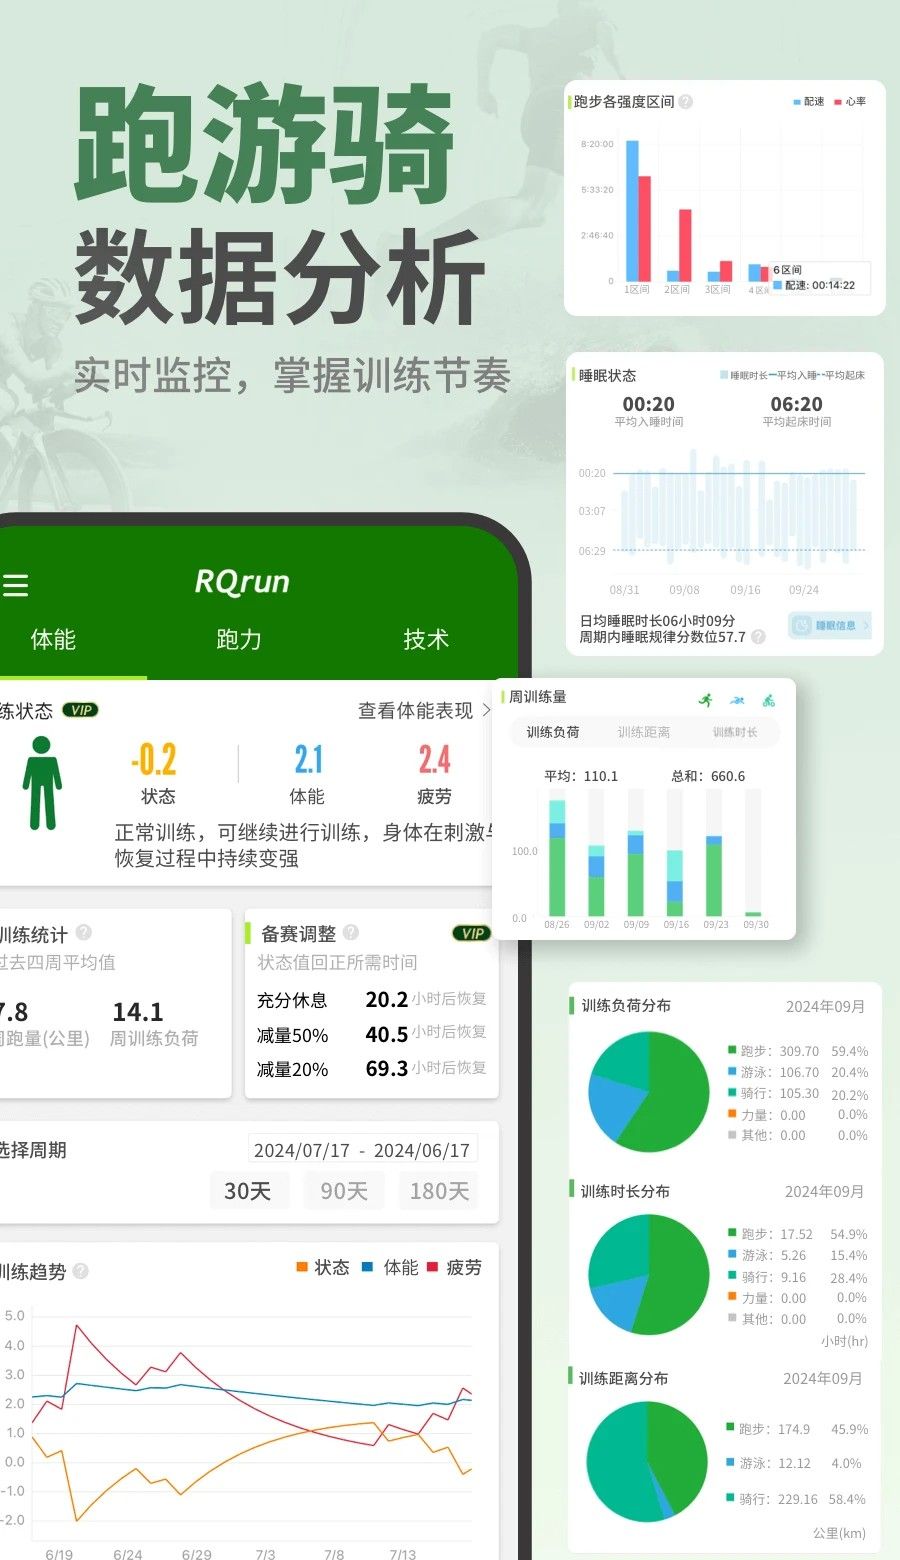Click help icon next to 跑步各强度区间
This screenshot has width=900, height=1560.
[686, 102]
